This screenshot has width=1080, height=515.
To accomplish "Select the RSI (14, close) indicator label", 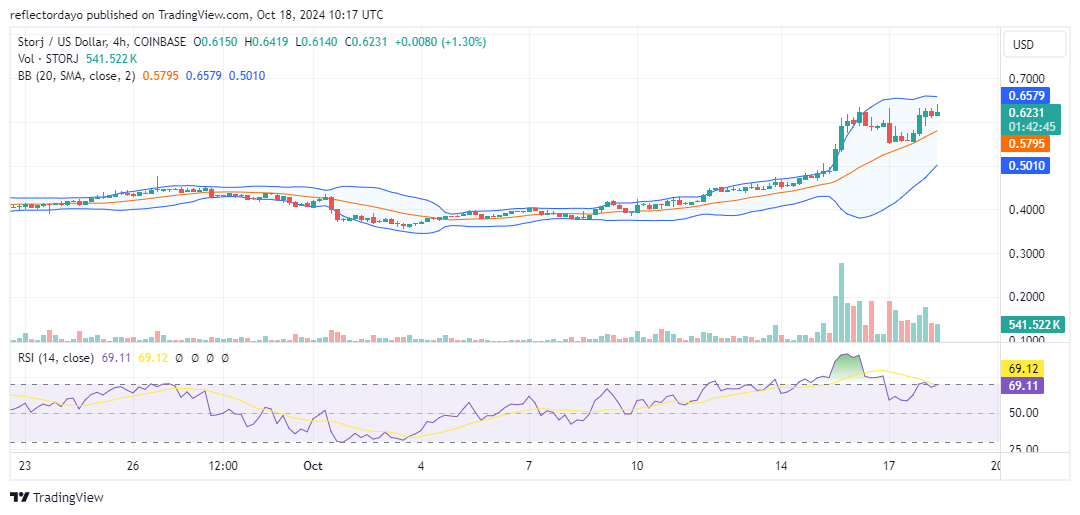I will click(55, 358).
